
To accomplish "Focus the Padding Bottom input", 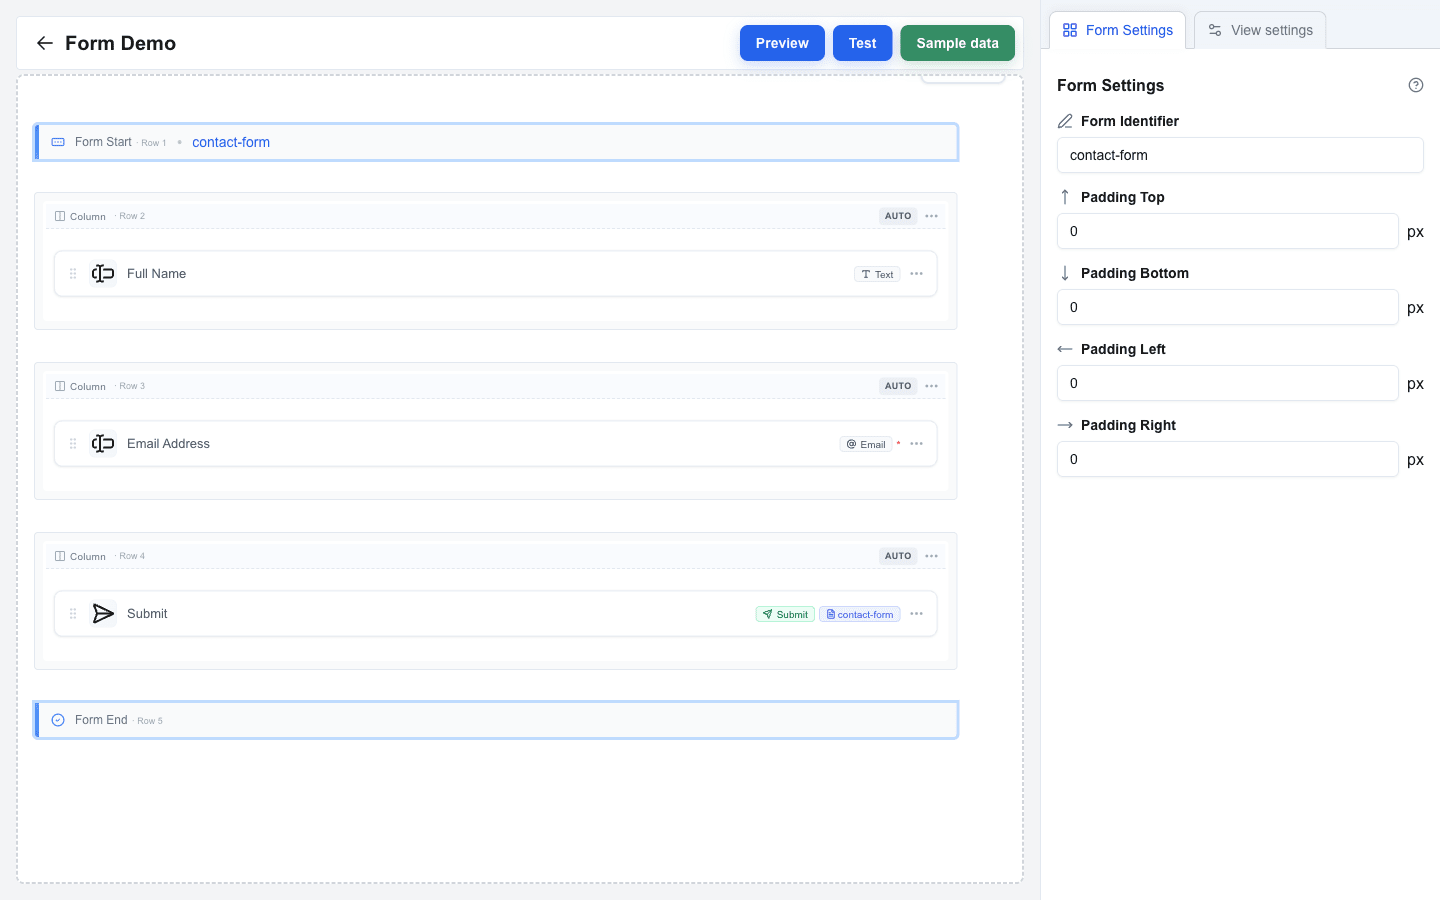I will coord(1227,307).
